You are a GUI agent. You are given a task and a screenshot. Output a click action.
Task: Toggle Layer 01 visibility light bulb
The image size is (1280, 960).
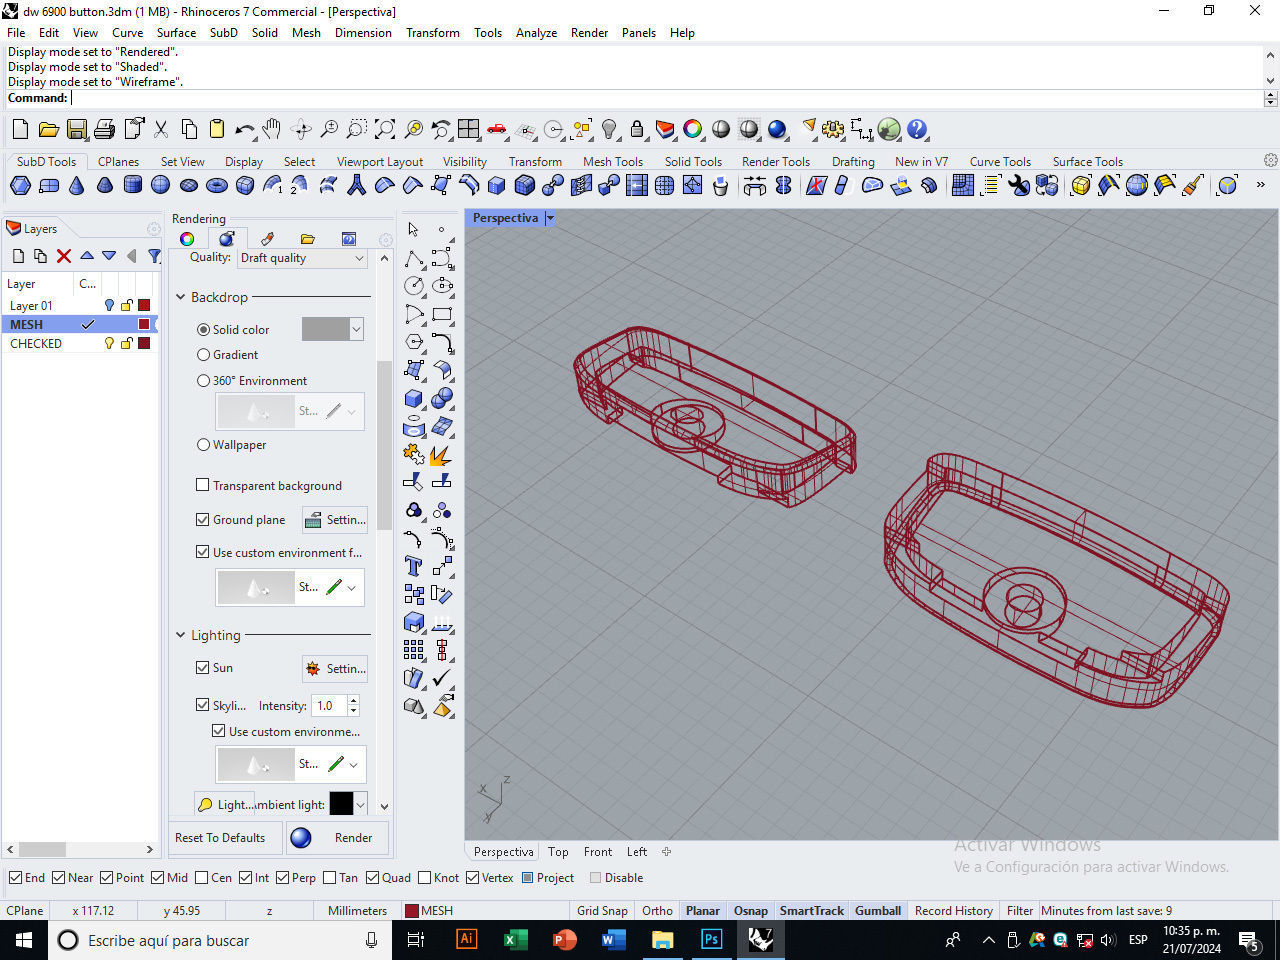pyautogui.click(x=109, y=305)
